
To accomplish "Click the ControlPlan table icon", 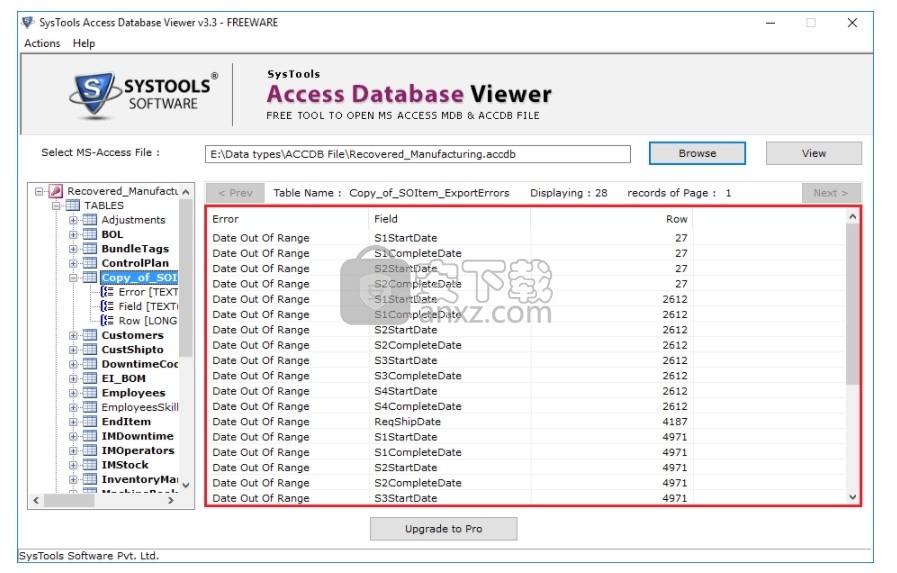I will pyautogui.click(x=90, y=263).
